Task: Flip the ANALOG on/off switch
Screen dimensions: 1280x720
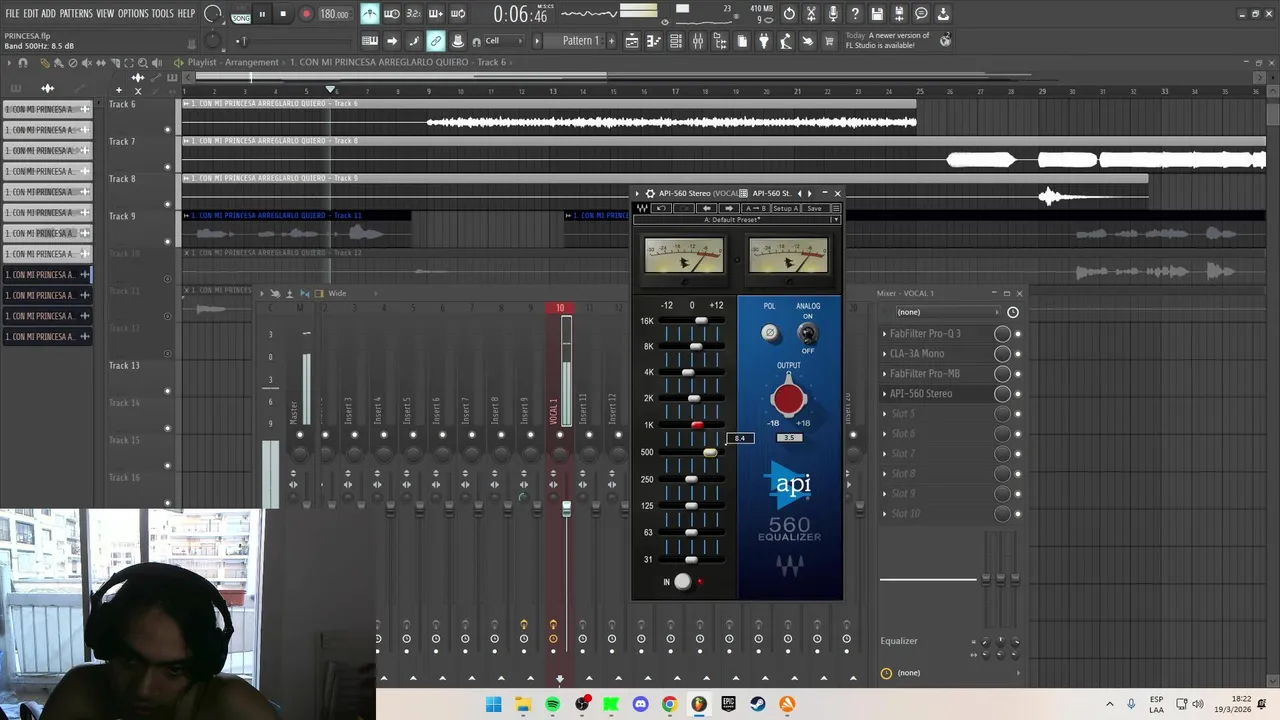Action: click(807, 333)
